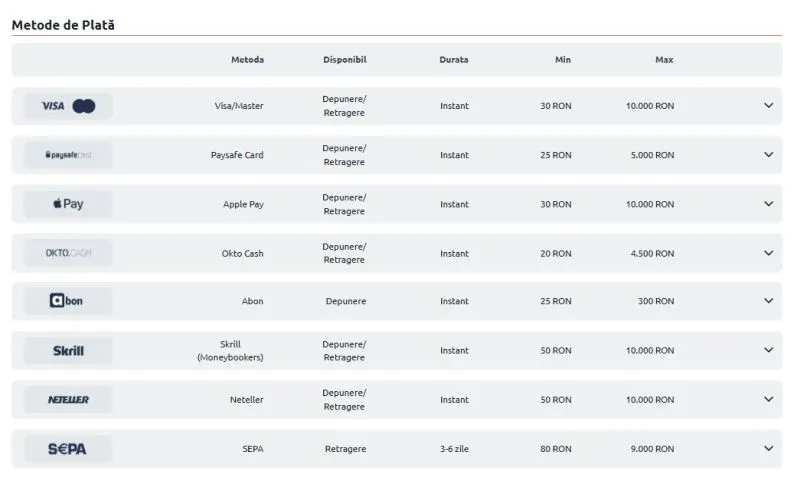Click the Paysafecard logo
Screen dimensions: 800x485
[68, 155]
